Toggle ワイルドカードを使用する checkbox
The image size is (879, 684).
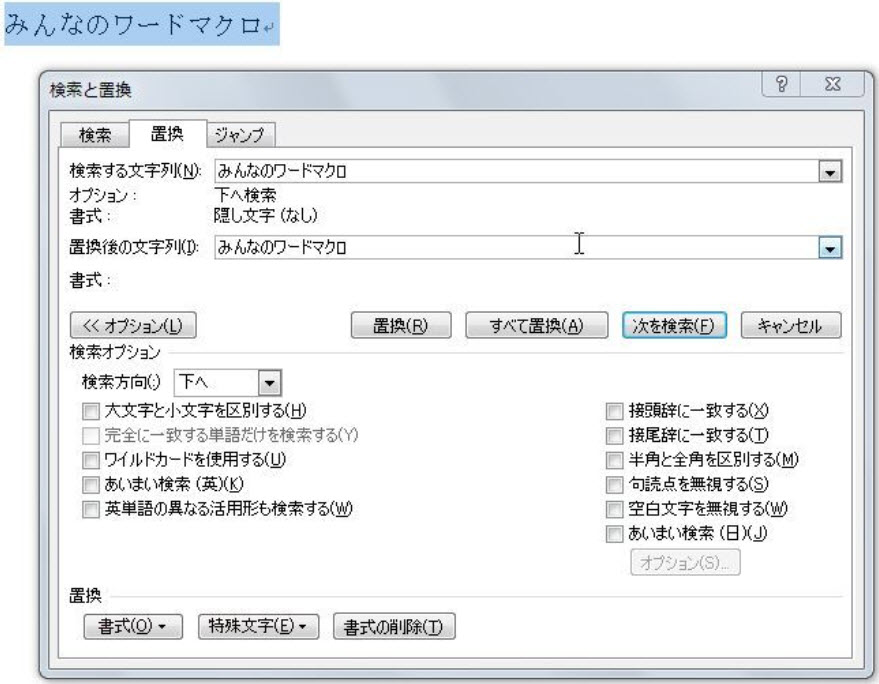92,460
